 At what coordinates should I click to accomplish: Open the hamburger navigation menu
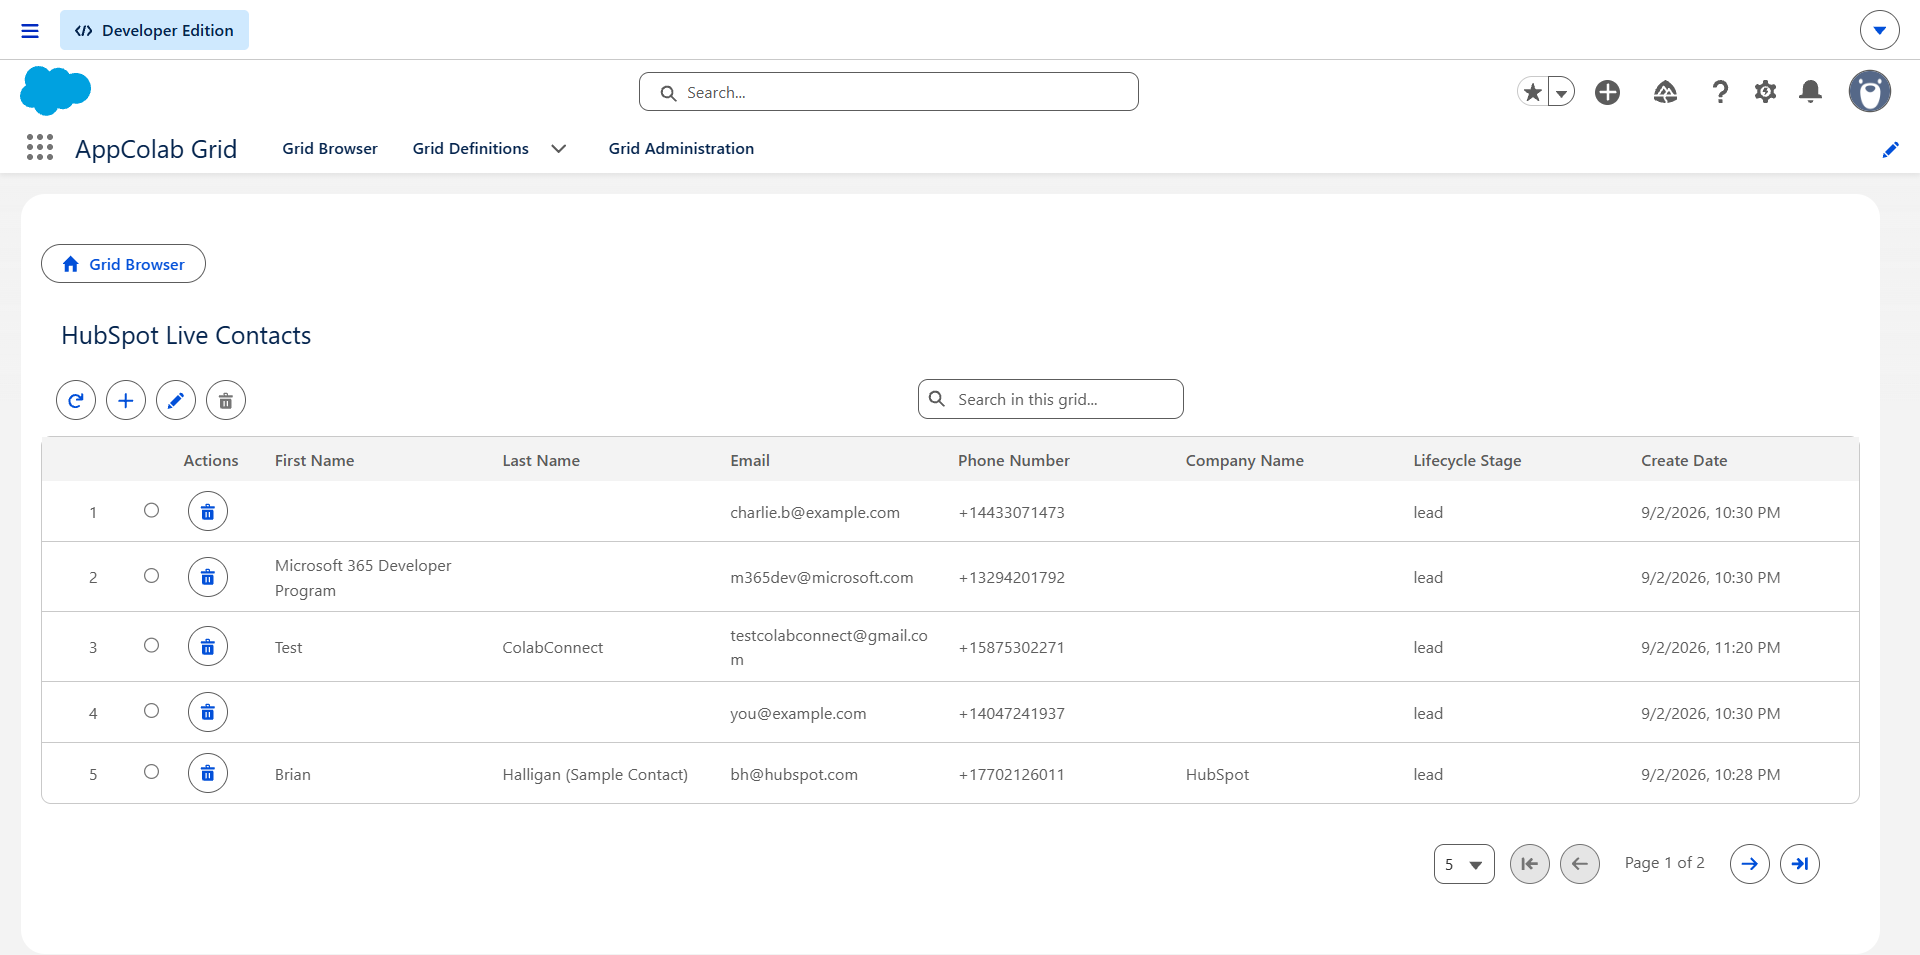point(30,31)
